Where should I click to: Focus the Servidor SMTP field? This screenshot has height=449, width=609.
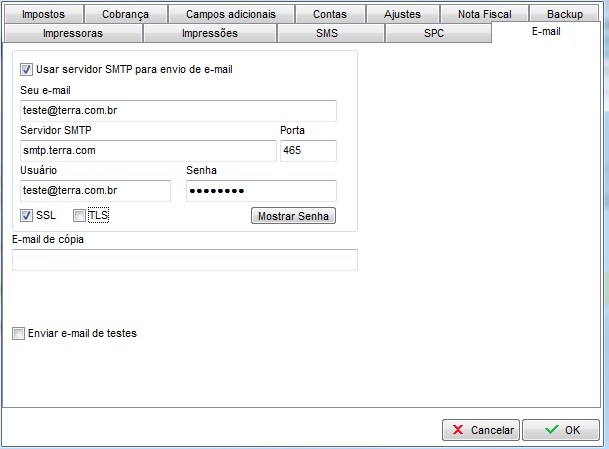point(147,151)
